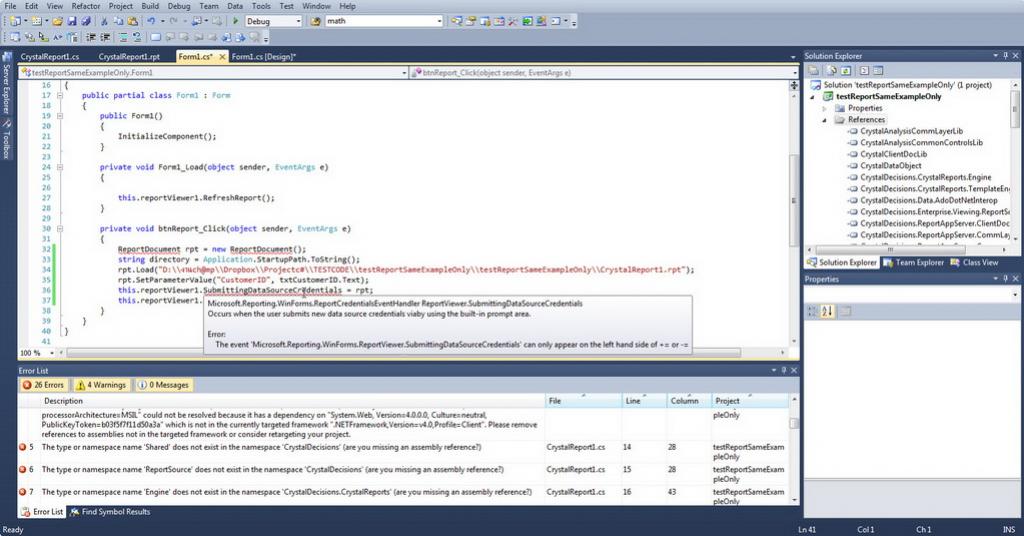The image size is (1024, 536).
Task: Open the Build menu
Action: [150, 6]
